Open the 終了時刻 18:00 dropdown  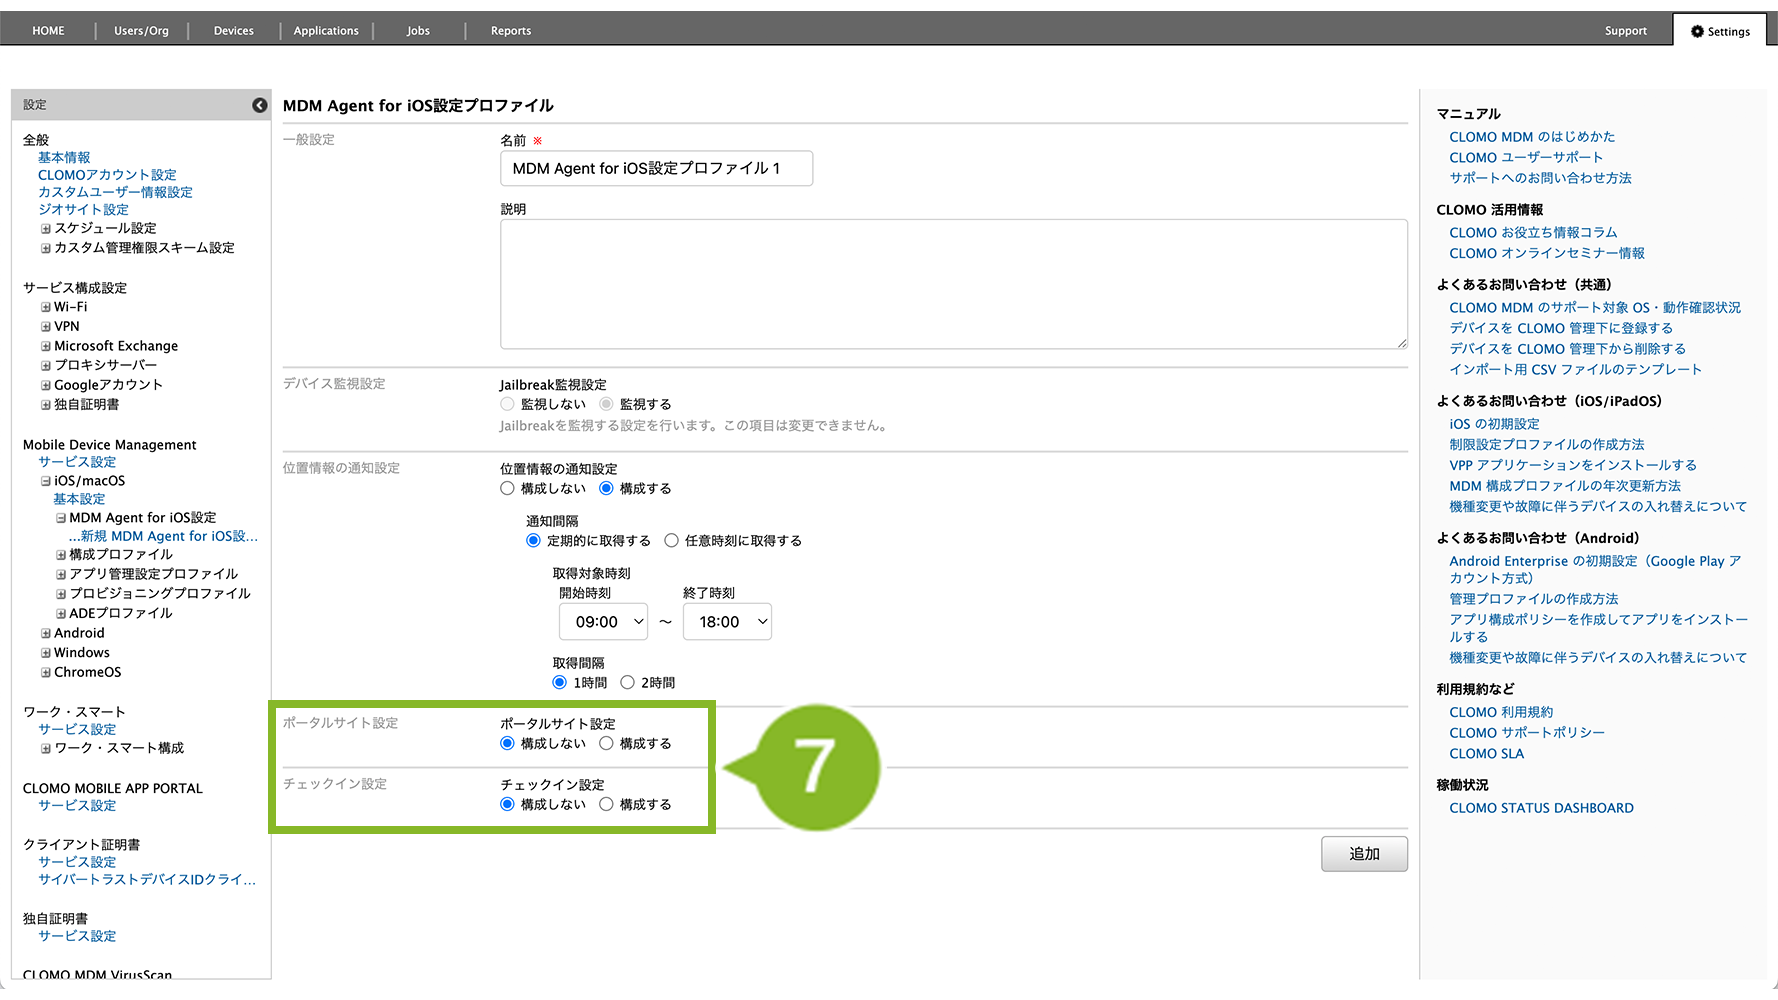point(727,622)
